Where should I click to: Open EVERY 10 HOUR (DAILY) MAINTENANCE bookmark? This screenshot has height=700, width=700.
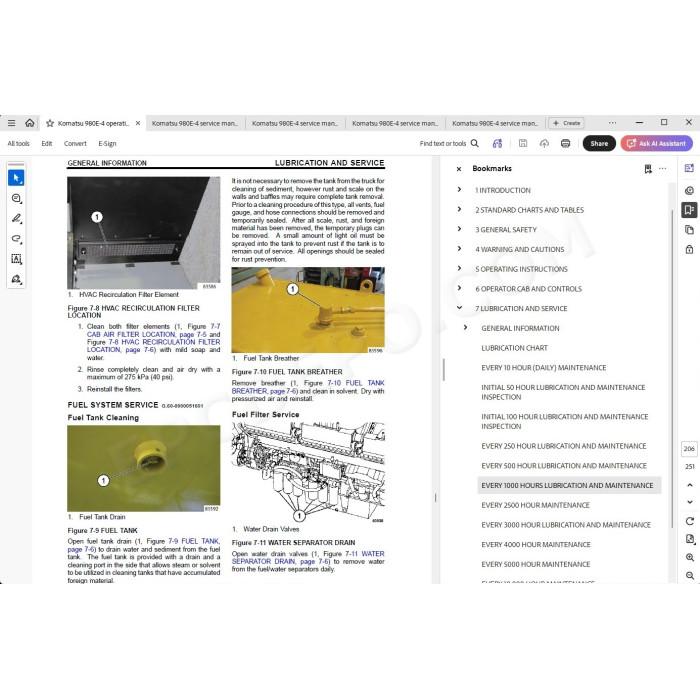(x=544, y=367)
